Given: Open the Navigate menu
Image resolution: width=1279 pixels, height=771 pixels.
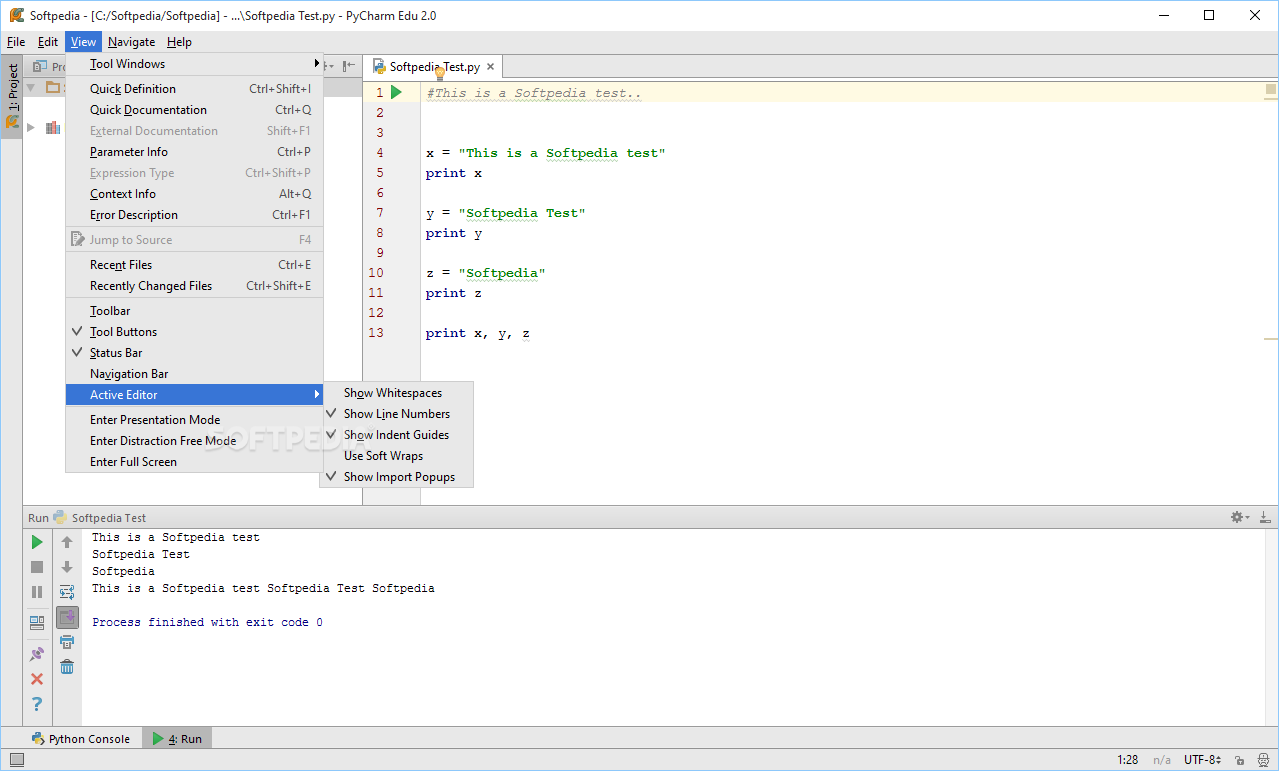Looking at the screenshot, I should tap(132, 42).
